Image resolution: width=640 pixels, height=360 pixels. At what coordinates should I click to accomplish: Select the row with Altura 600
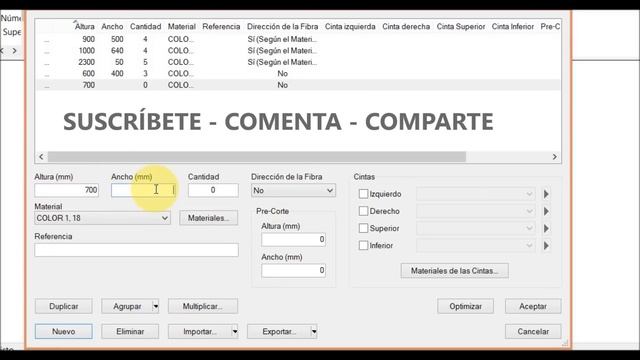298,73
